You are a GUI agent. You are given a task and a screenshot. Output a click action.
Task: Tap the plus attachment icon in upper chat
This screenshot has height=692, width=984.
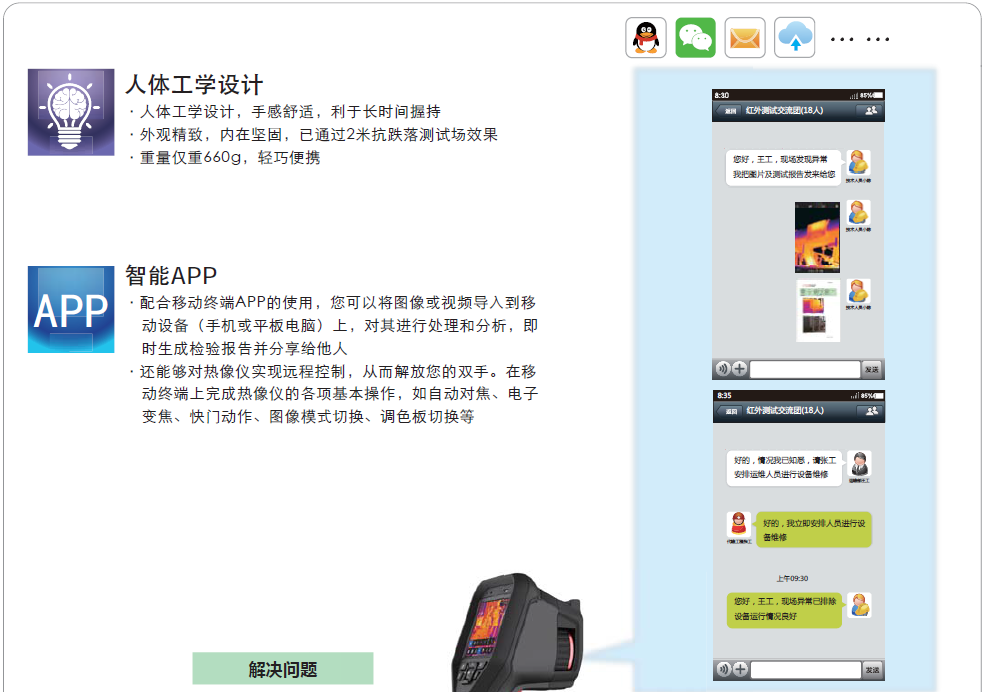tap(739, 369)
